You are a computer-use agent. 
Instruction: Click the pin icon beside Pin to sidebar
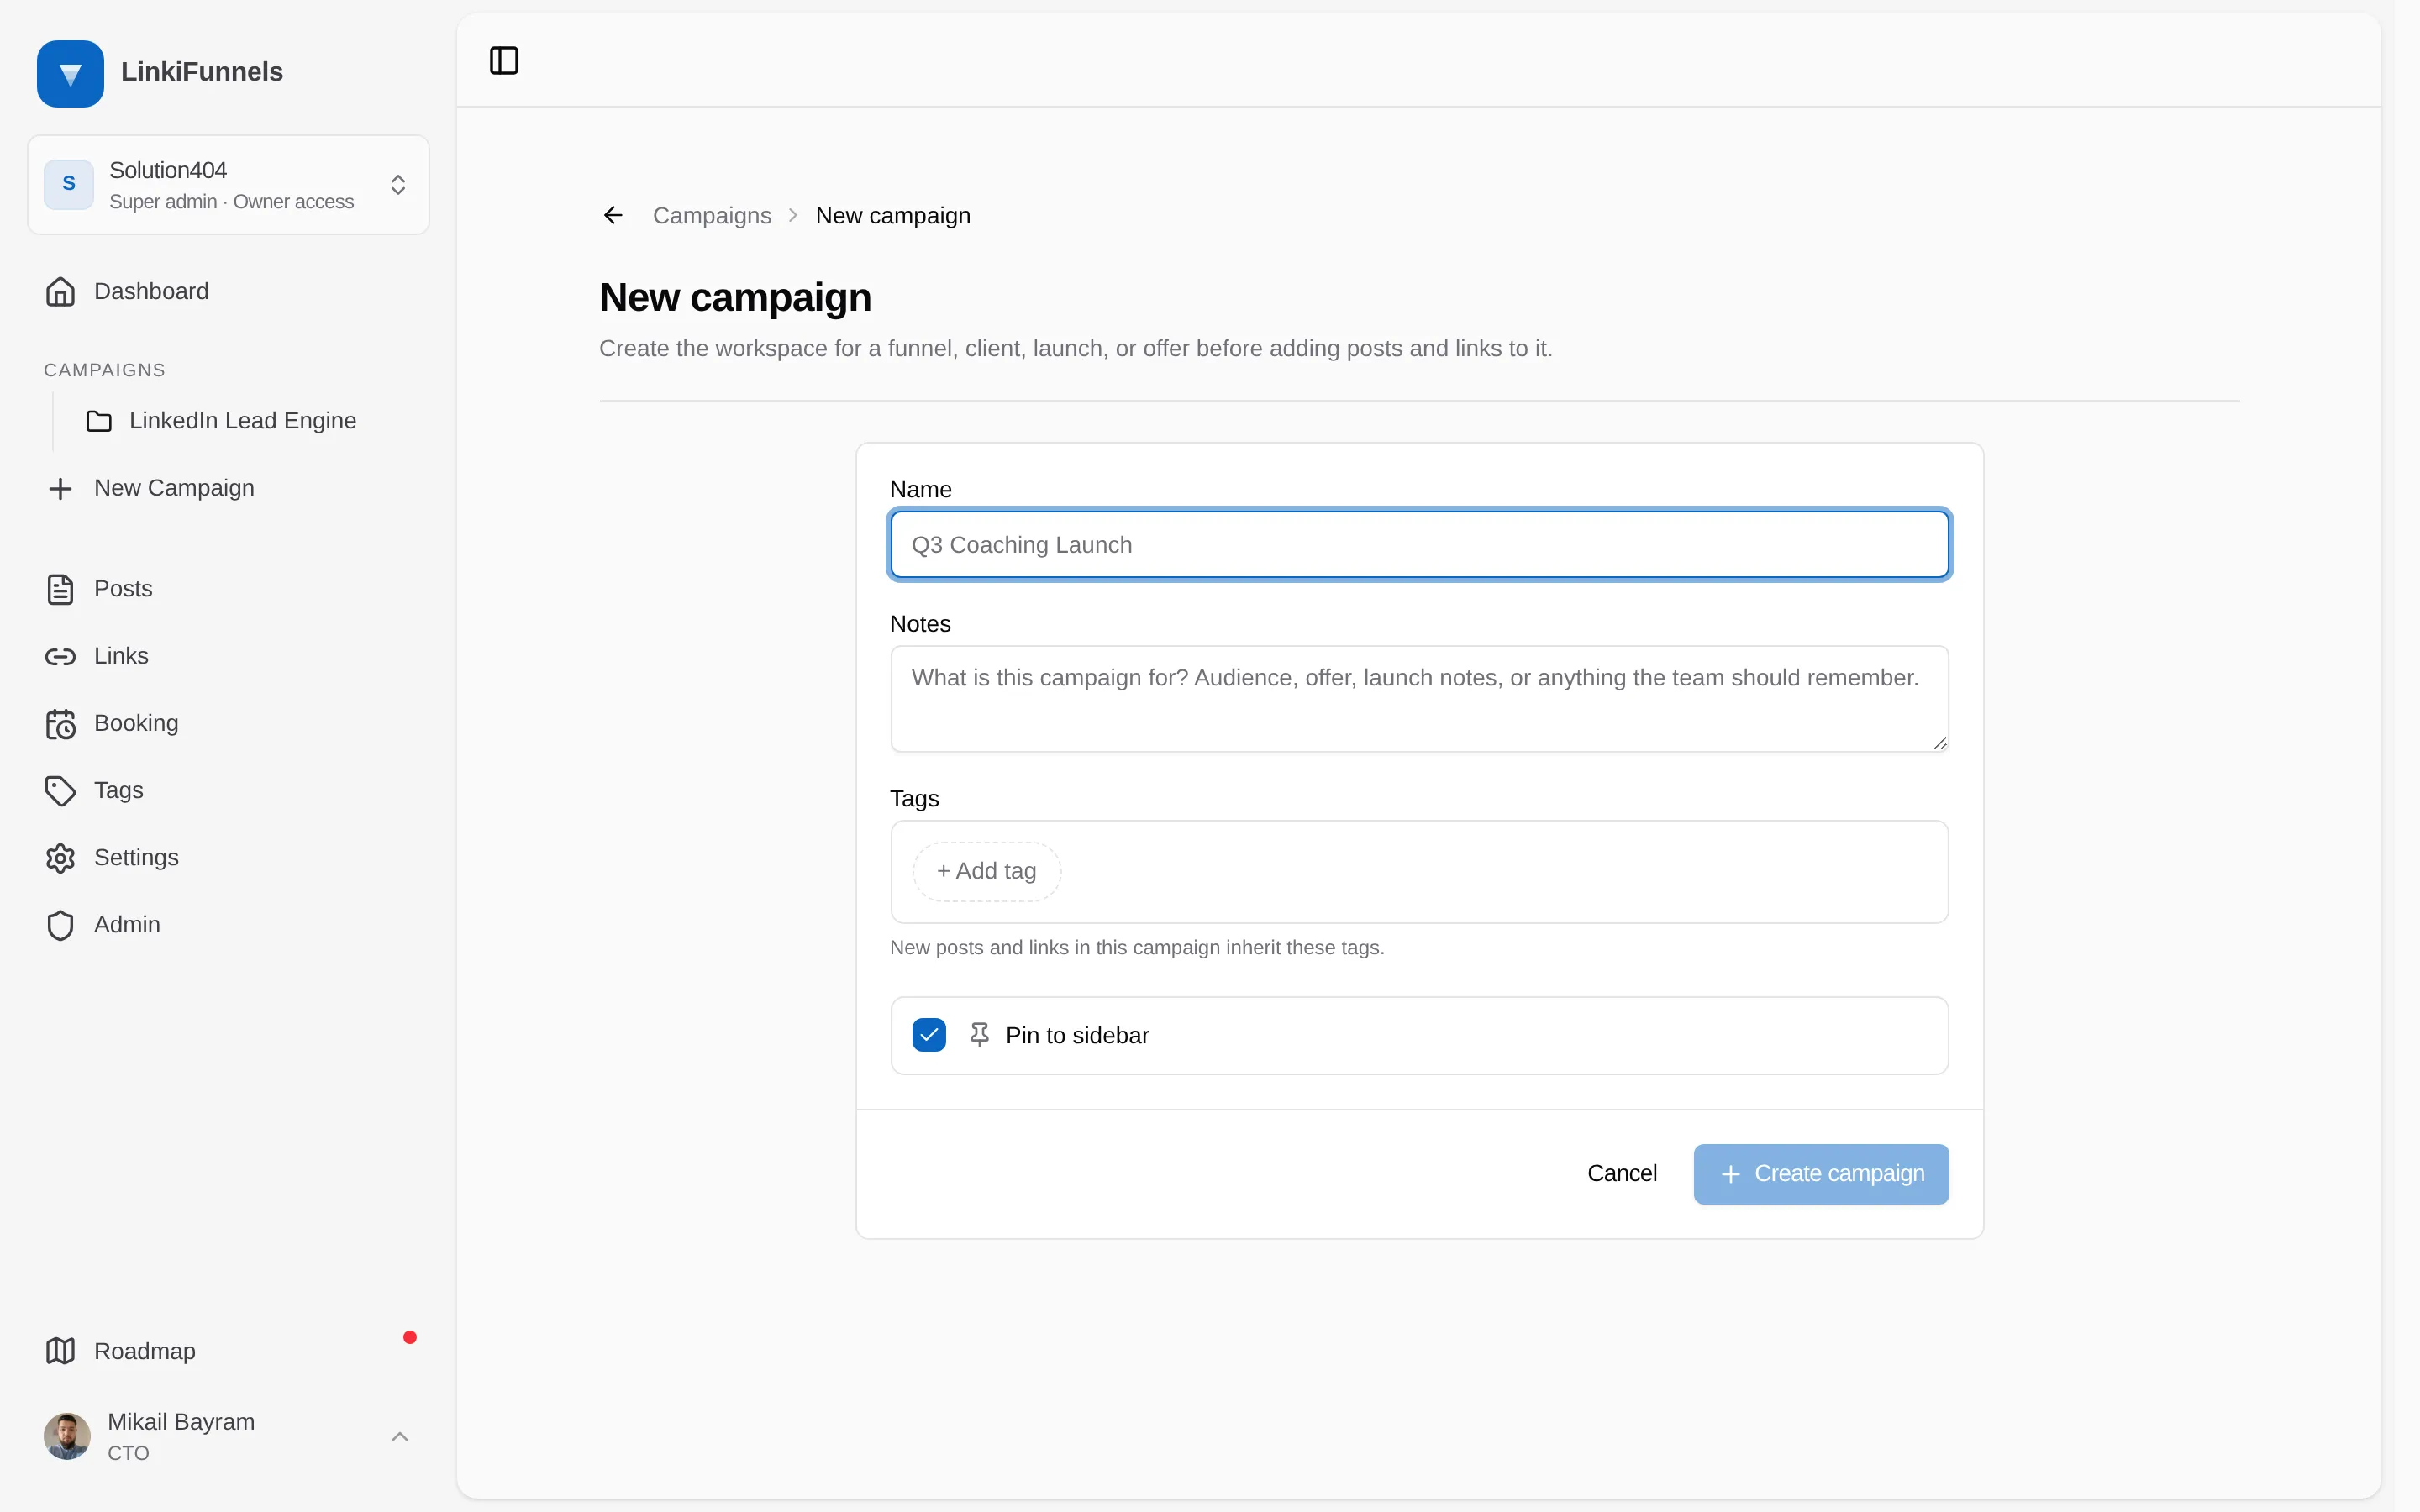[x=979, y=1035]
